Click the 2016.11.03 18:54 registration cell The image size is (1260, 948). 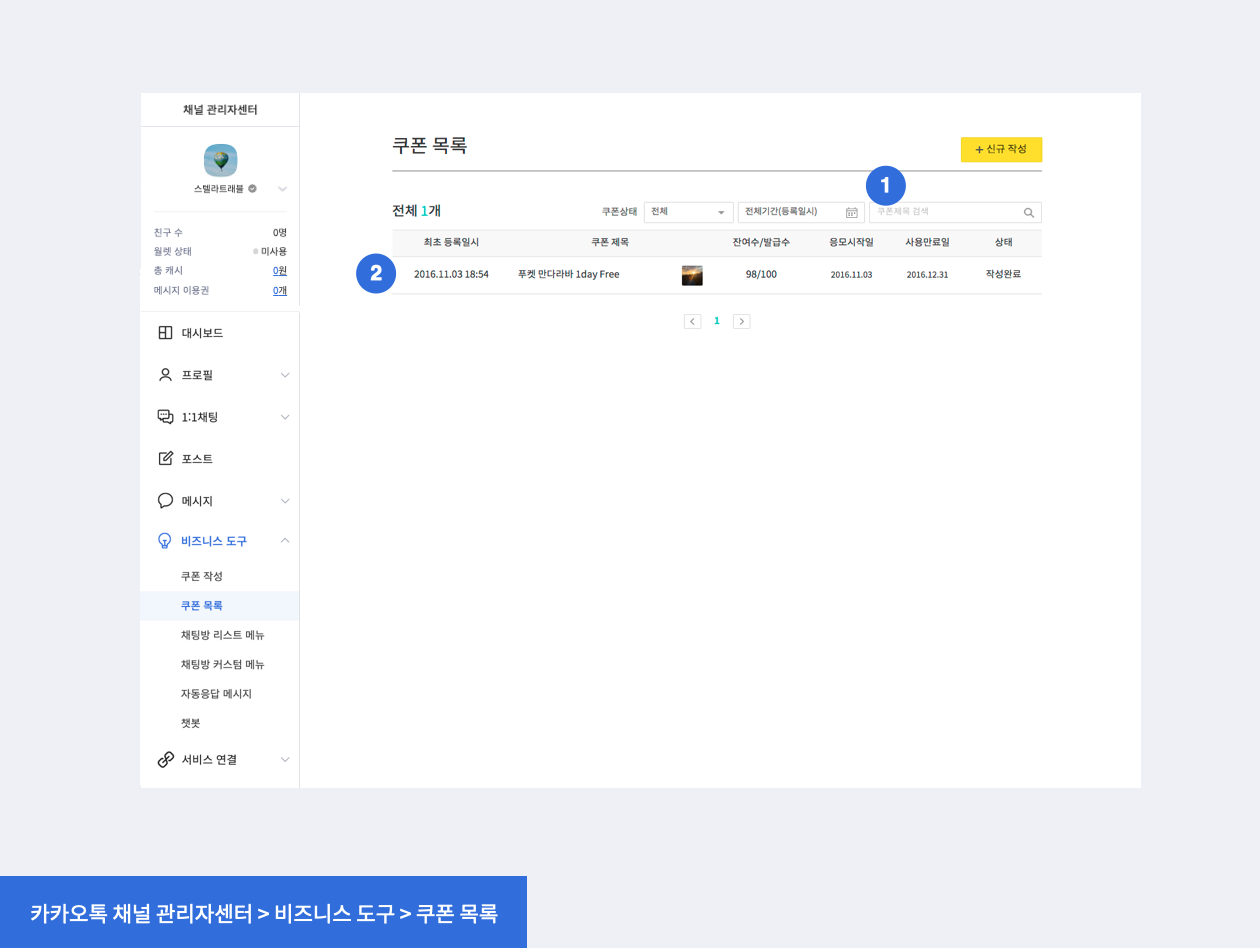pyautogui.click(x=451, y=274)
